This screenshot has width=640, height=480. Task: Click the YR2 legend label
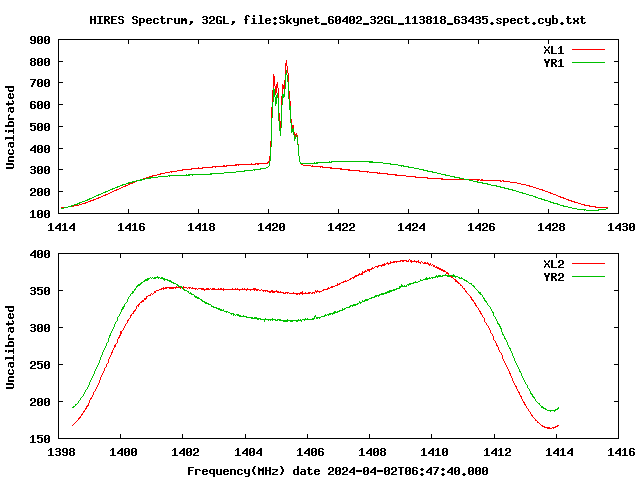[x=553, y=277]
